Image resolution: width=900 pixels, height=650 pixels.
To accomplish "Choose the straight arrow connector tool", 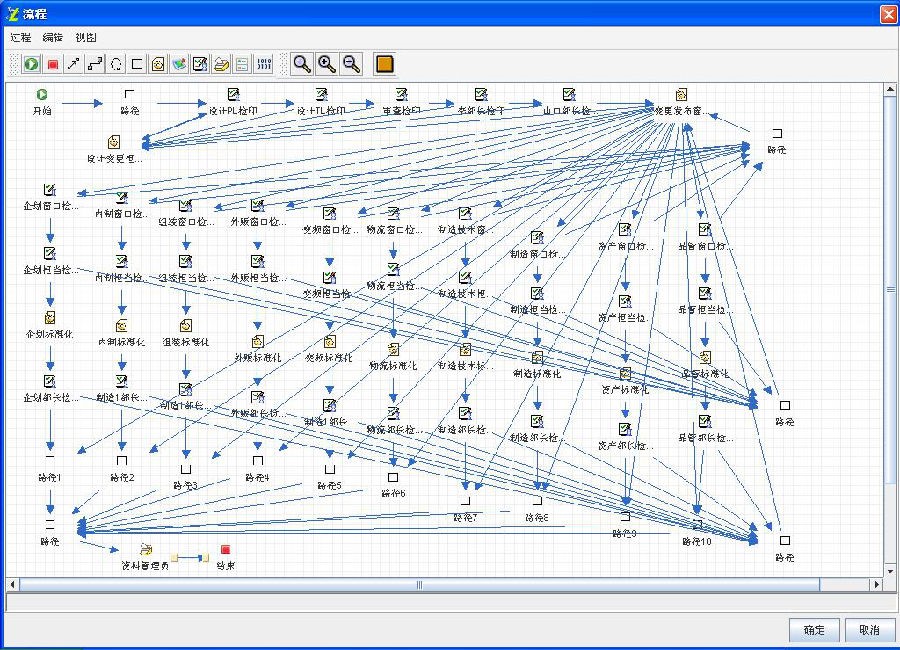I will [x=74, y=64].
